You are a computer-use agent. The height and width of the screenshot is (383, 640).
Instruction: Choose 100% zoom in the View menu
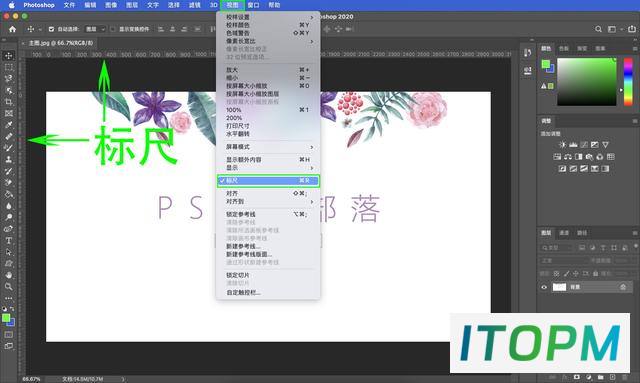268,110
